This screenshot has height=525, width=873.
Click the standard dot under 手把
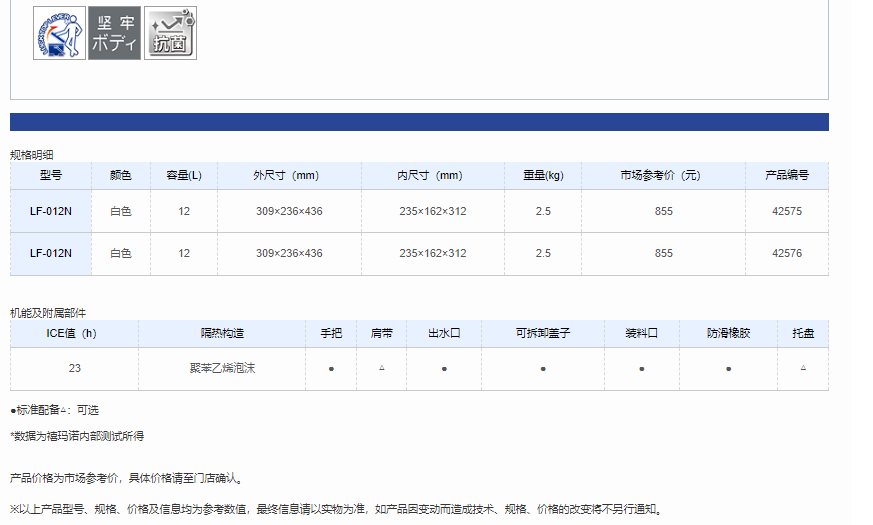click(x=331, y=369)
